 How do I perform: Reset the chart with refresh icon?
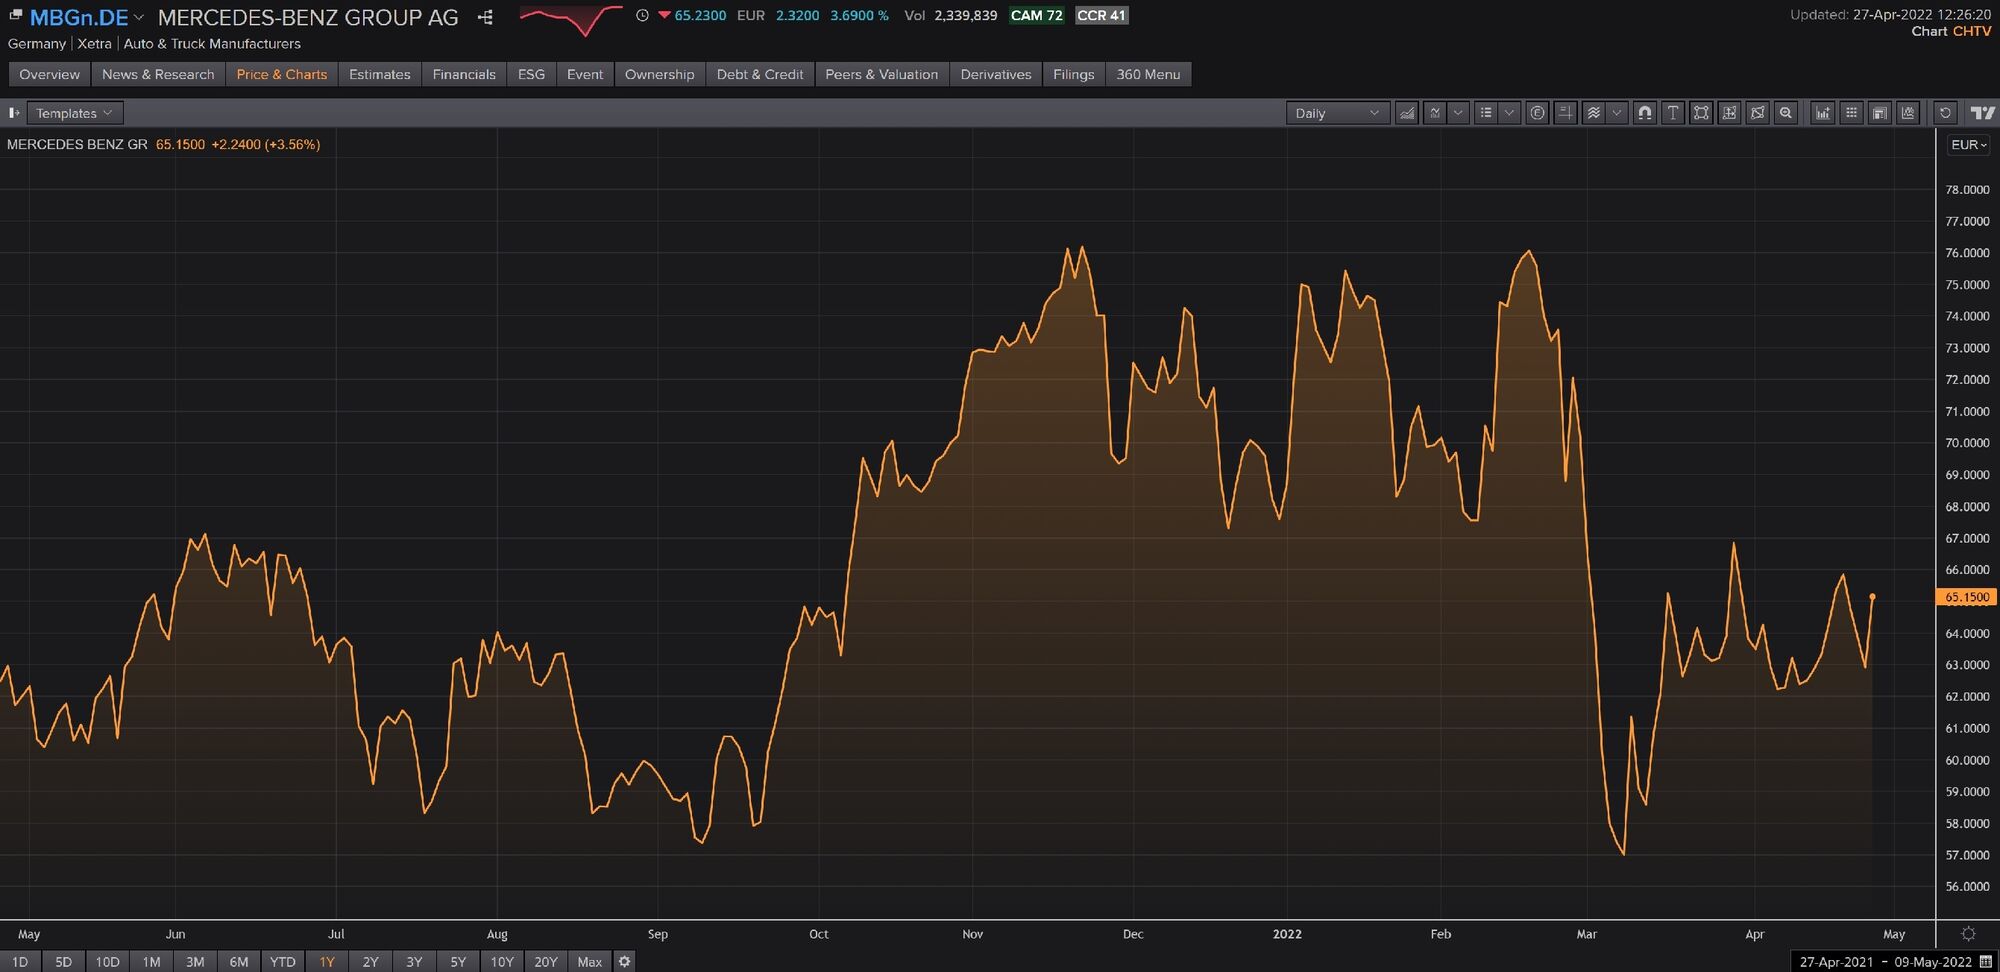point(1945,113)
